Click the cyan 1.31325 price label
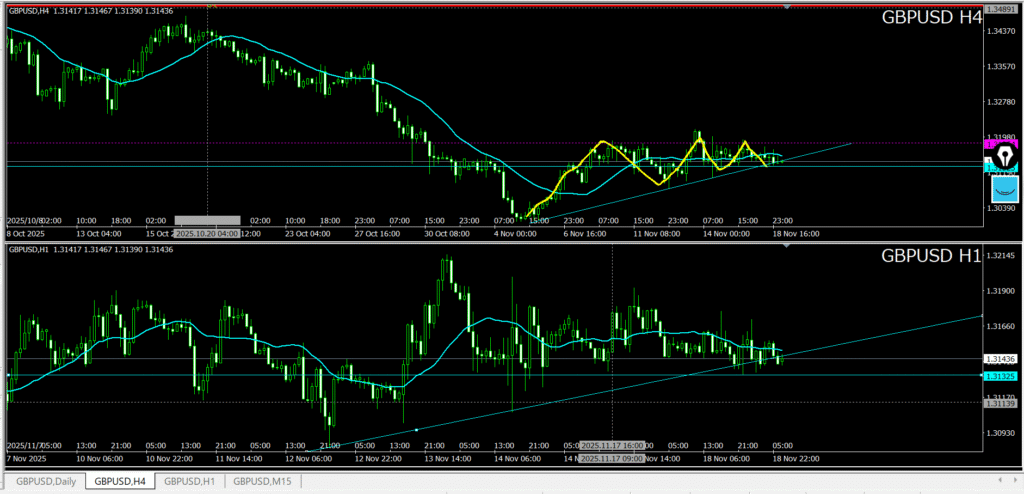 pos(1002,376)
